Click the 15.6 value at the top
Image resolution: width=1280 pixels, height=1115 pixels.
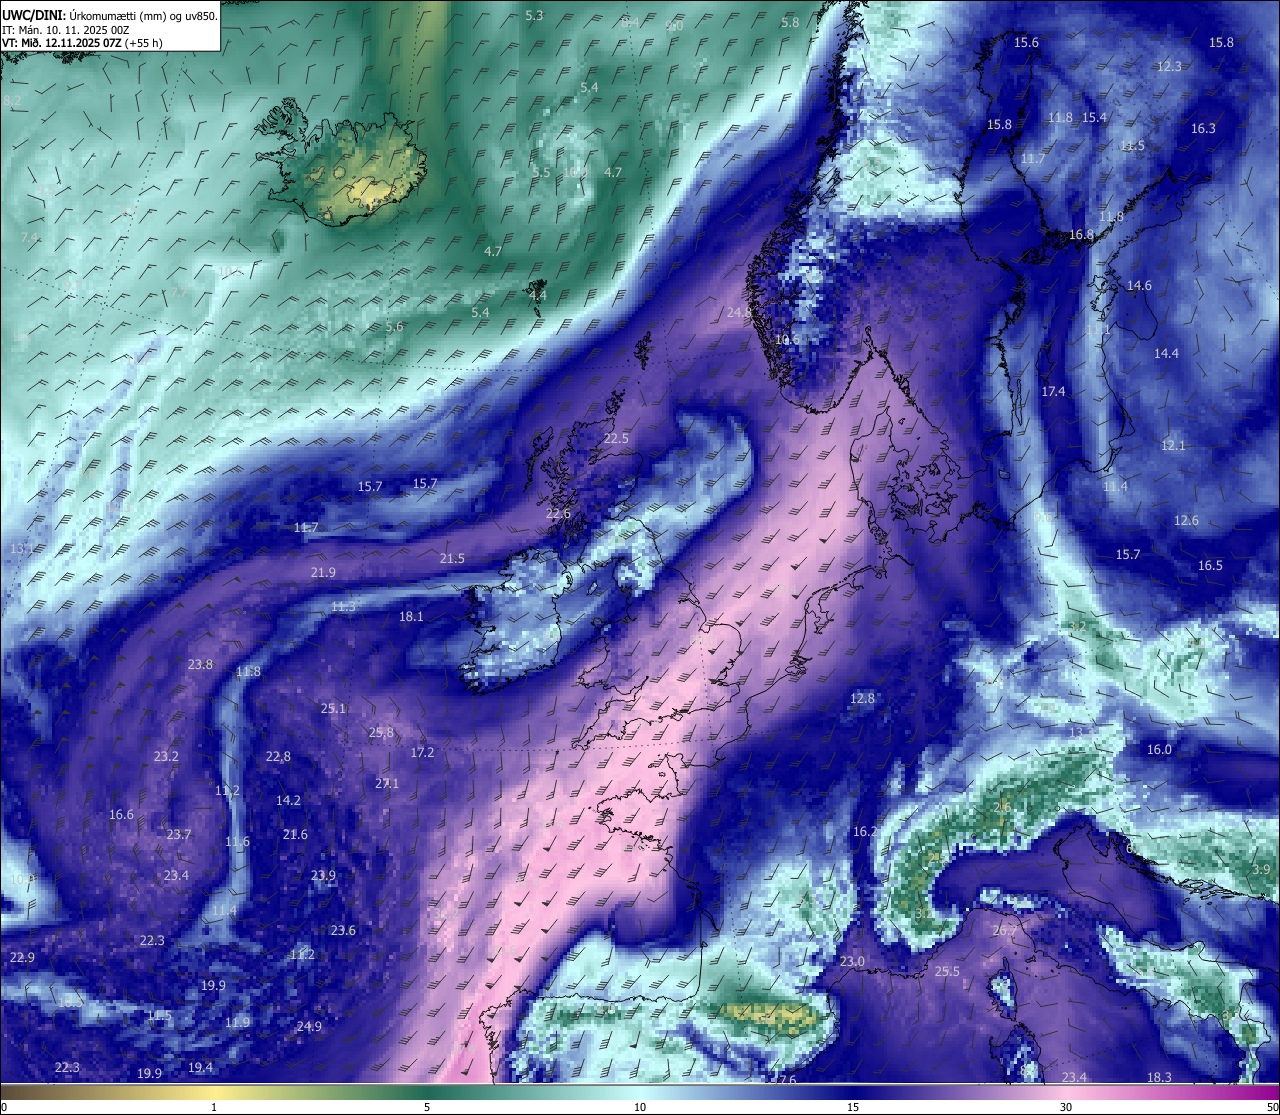click(1026, 43)
